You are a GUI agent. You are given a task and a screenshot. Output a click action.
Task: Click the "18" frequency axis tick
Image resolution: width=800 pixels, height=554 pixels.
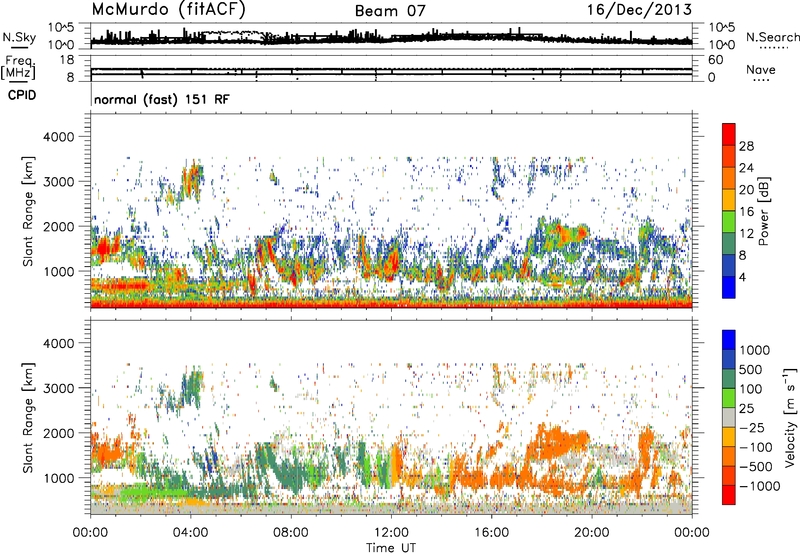pyautogui.click(x=67, y=60)
